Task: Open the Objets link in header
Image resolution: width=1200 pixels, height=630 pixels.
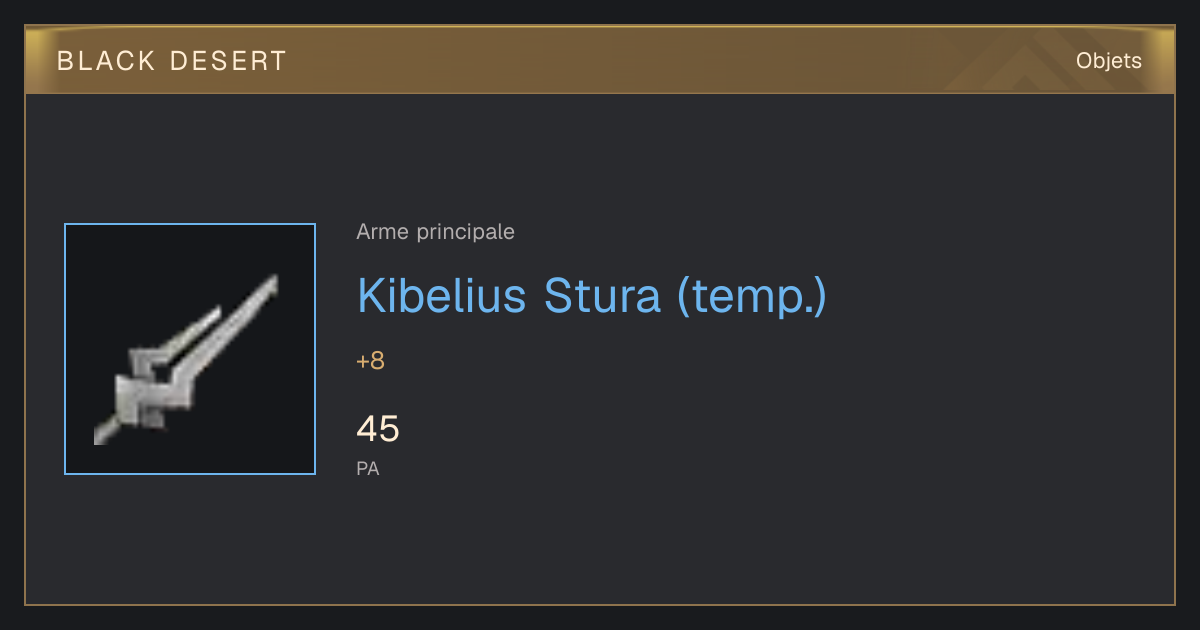Action: [1108, 61]
